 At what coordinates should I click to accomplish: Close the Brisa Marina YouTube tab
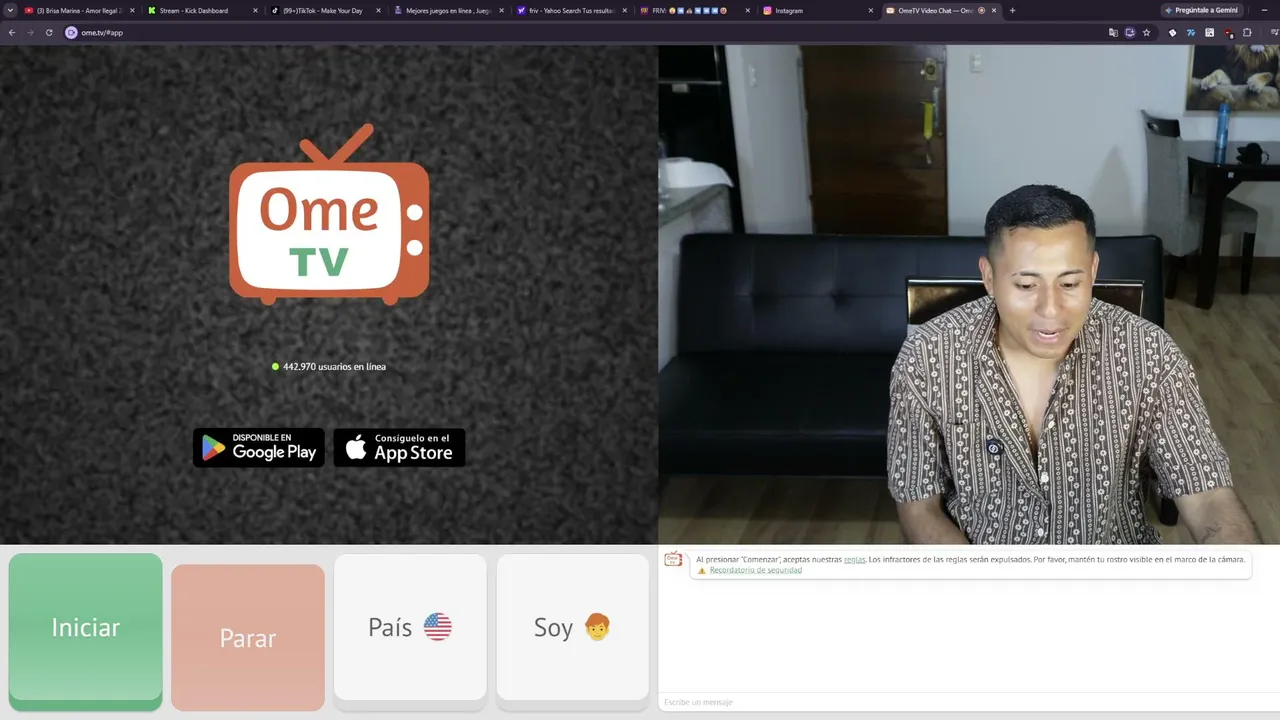(132, 10)
